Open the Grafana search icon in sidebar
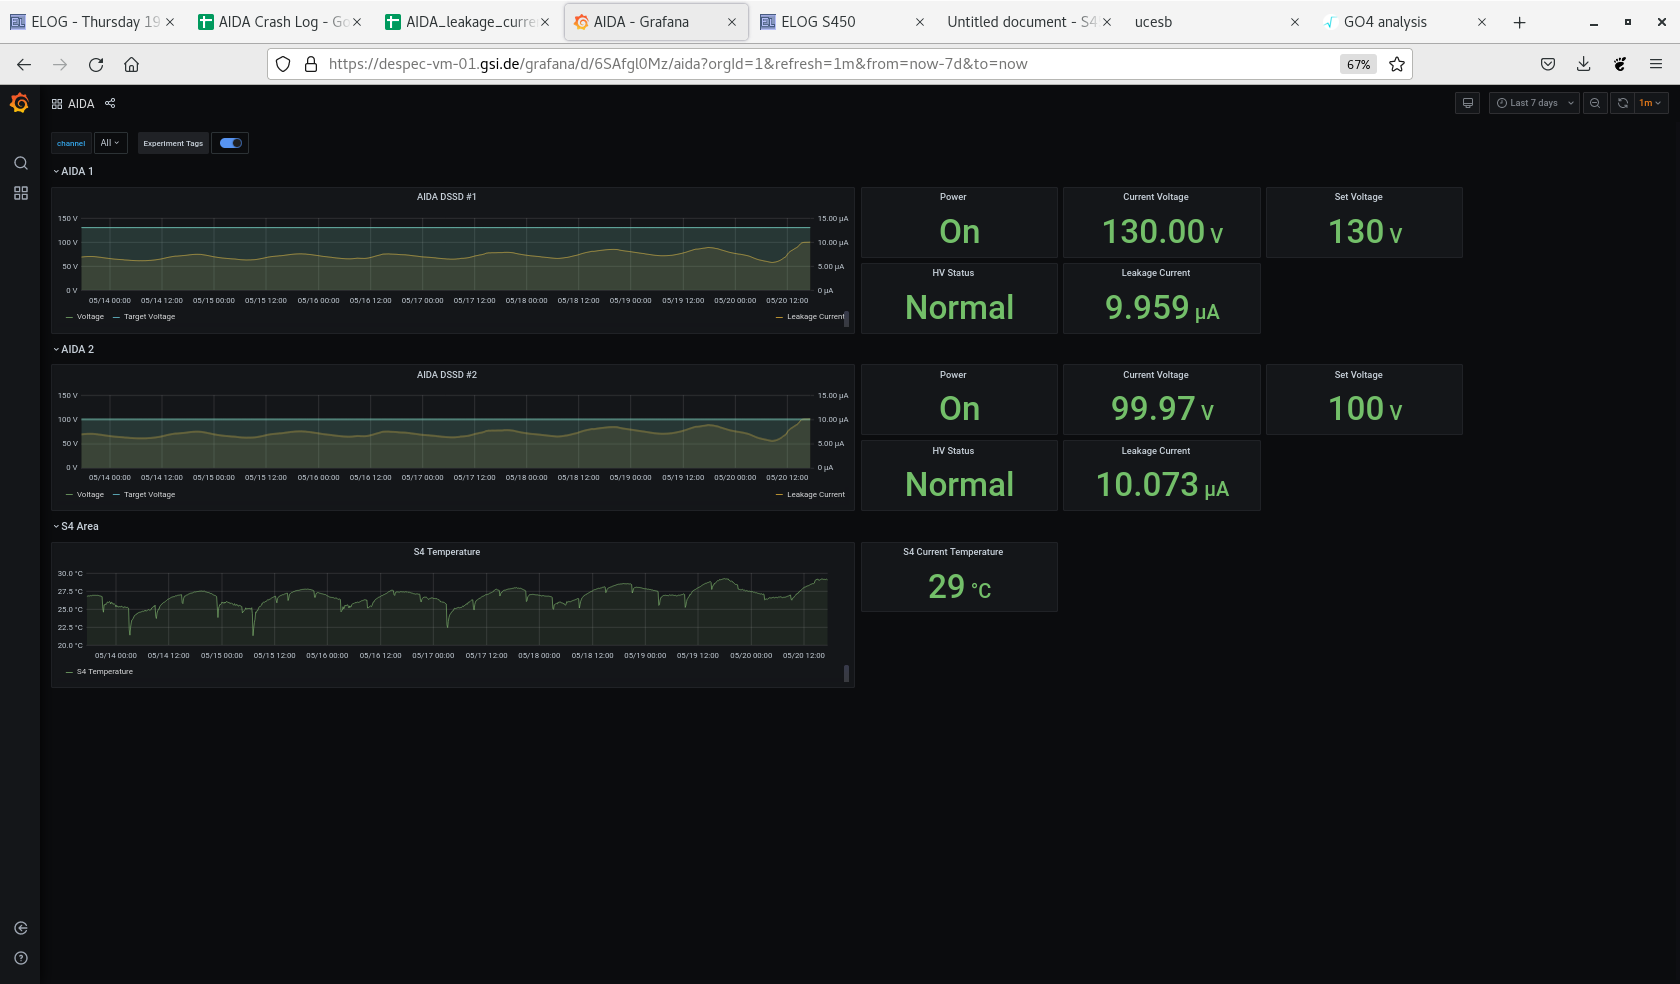This screenshot has height=984, width=1680. coord(20,163)
